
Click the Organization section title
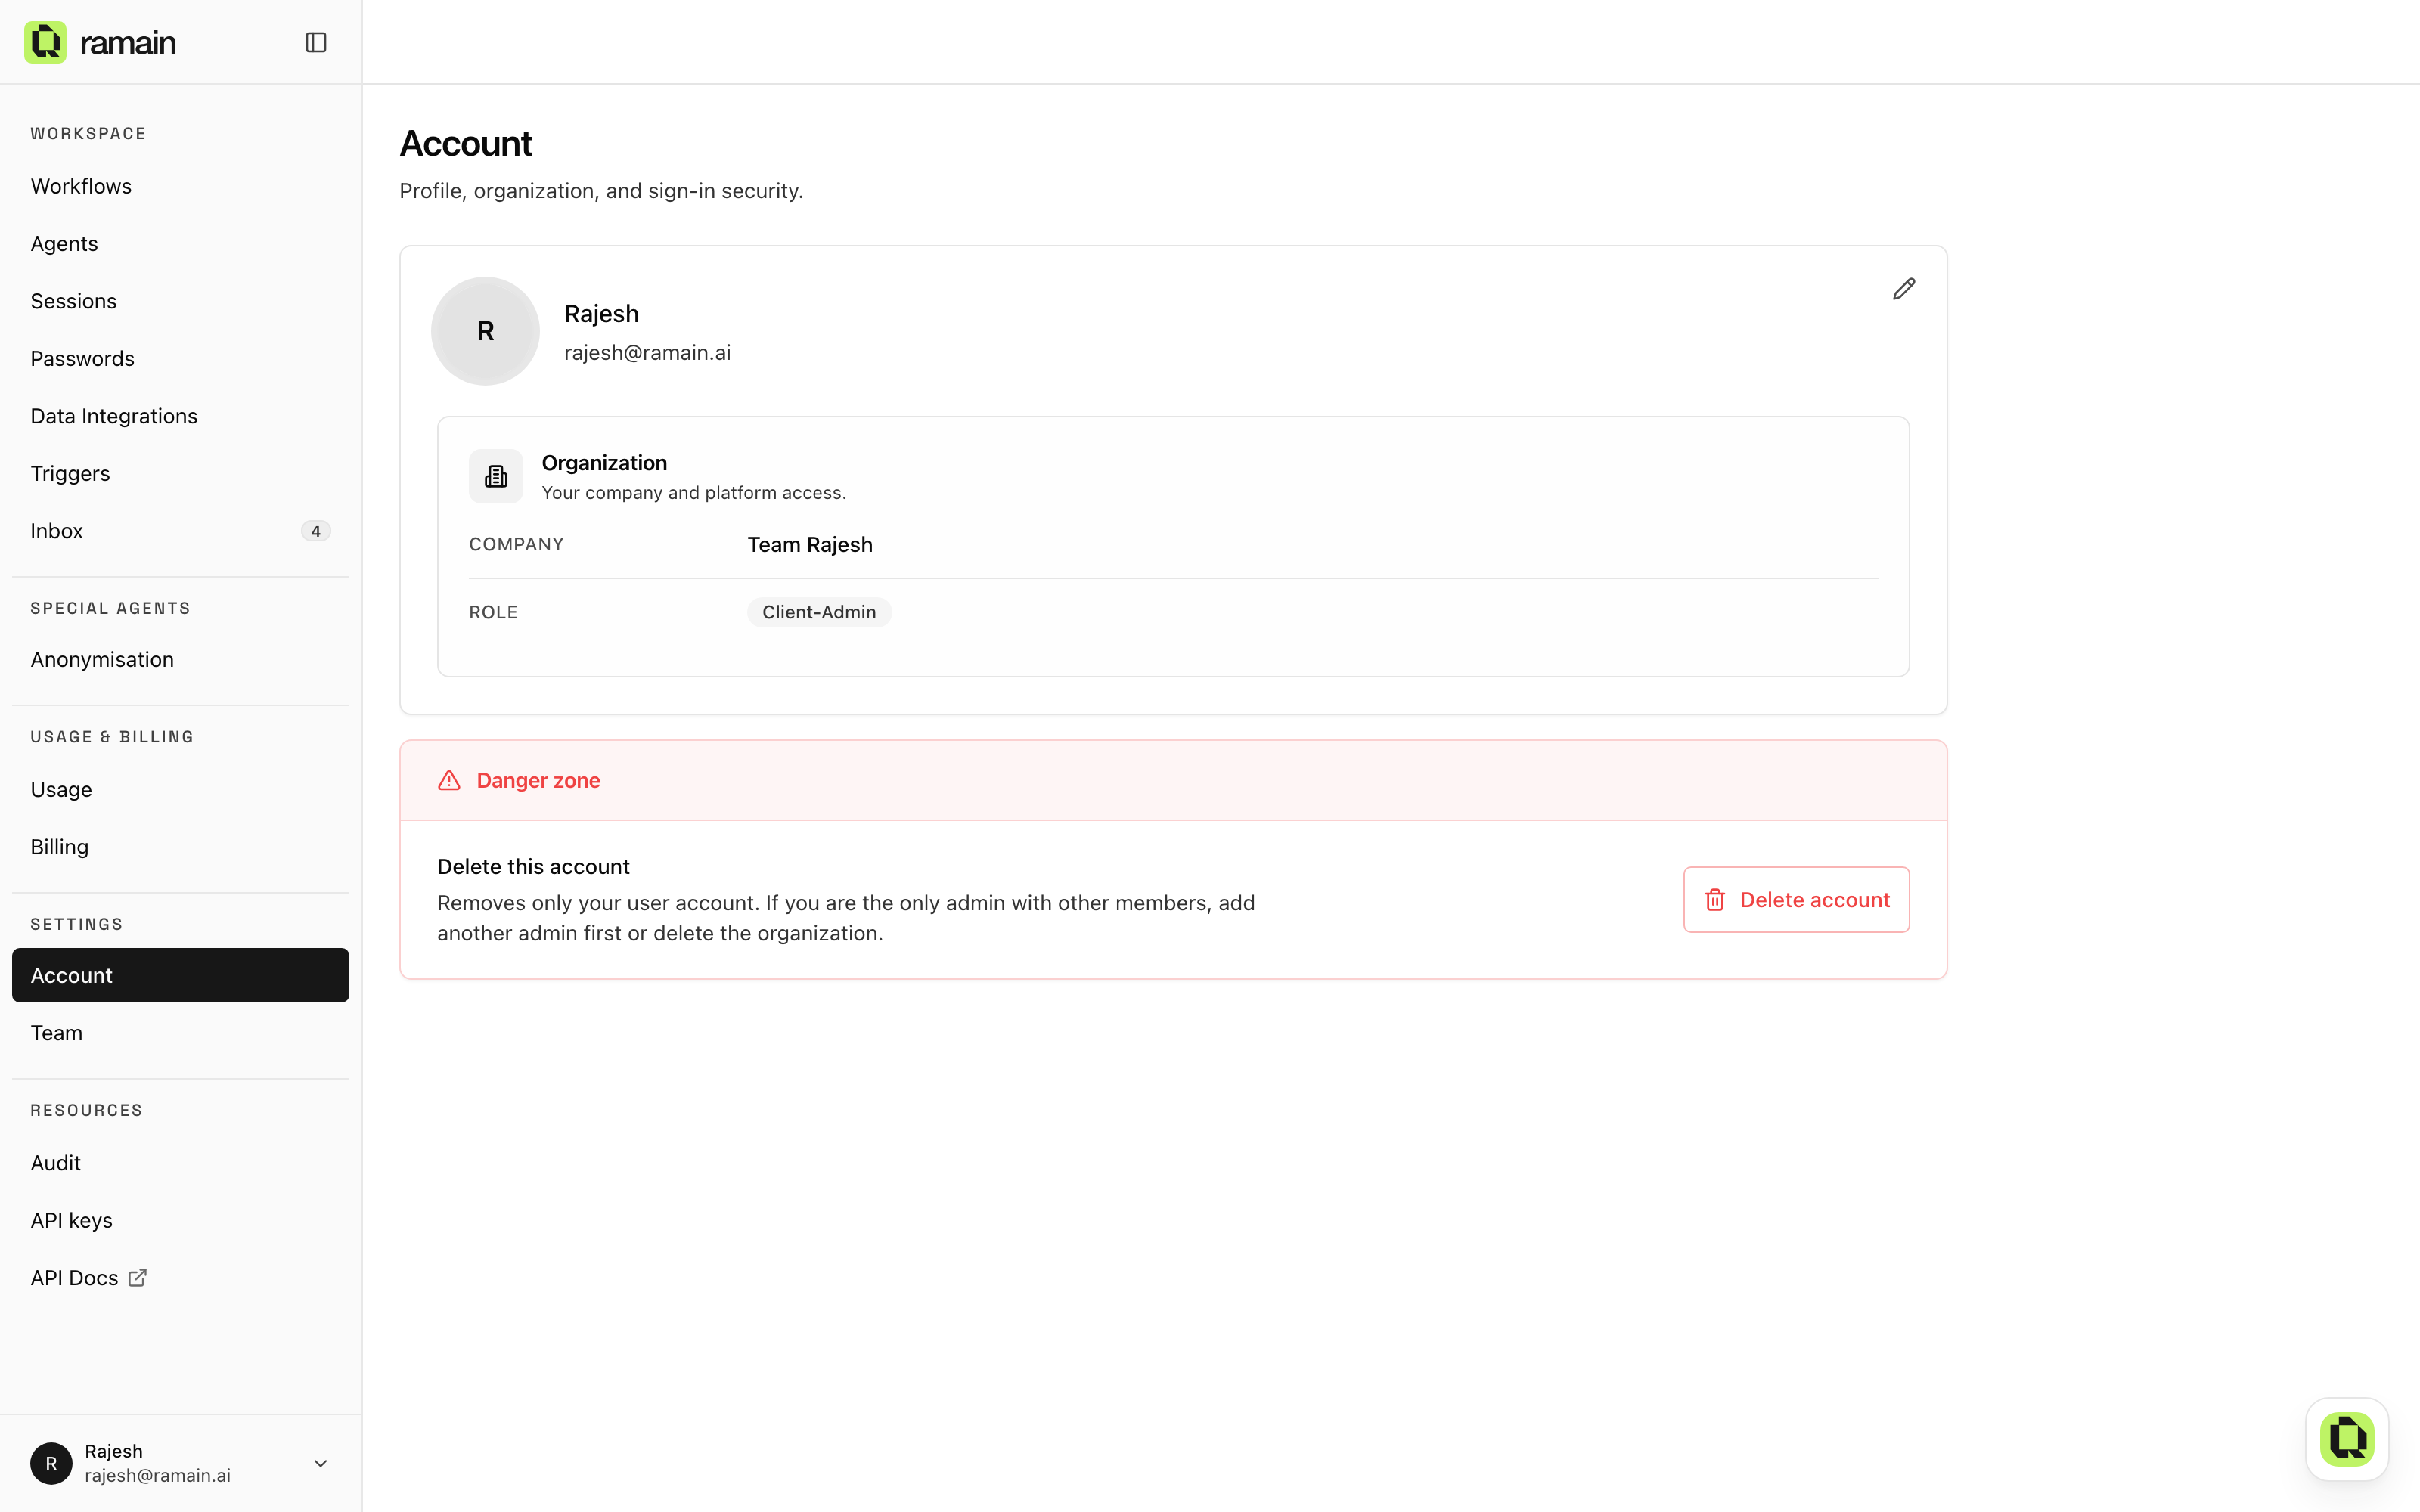[604, 463]
